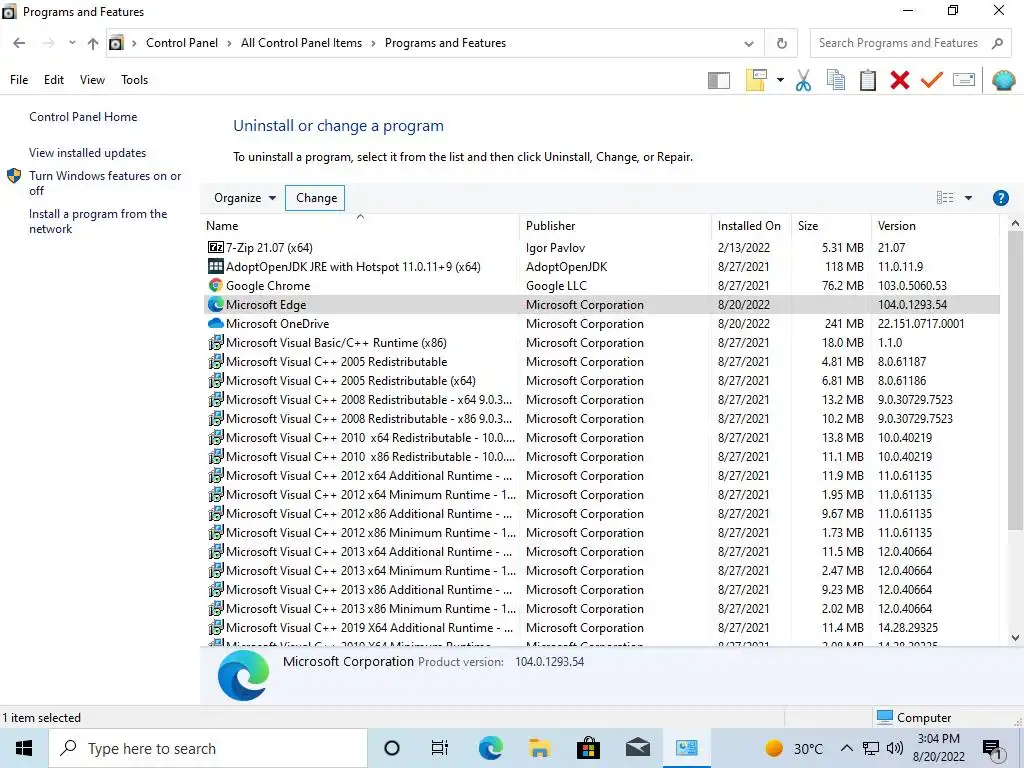1024x768 pixels.
Task: Select the Microsoft OneDrive cloud icon
Action: click(x=216, y=323)
